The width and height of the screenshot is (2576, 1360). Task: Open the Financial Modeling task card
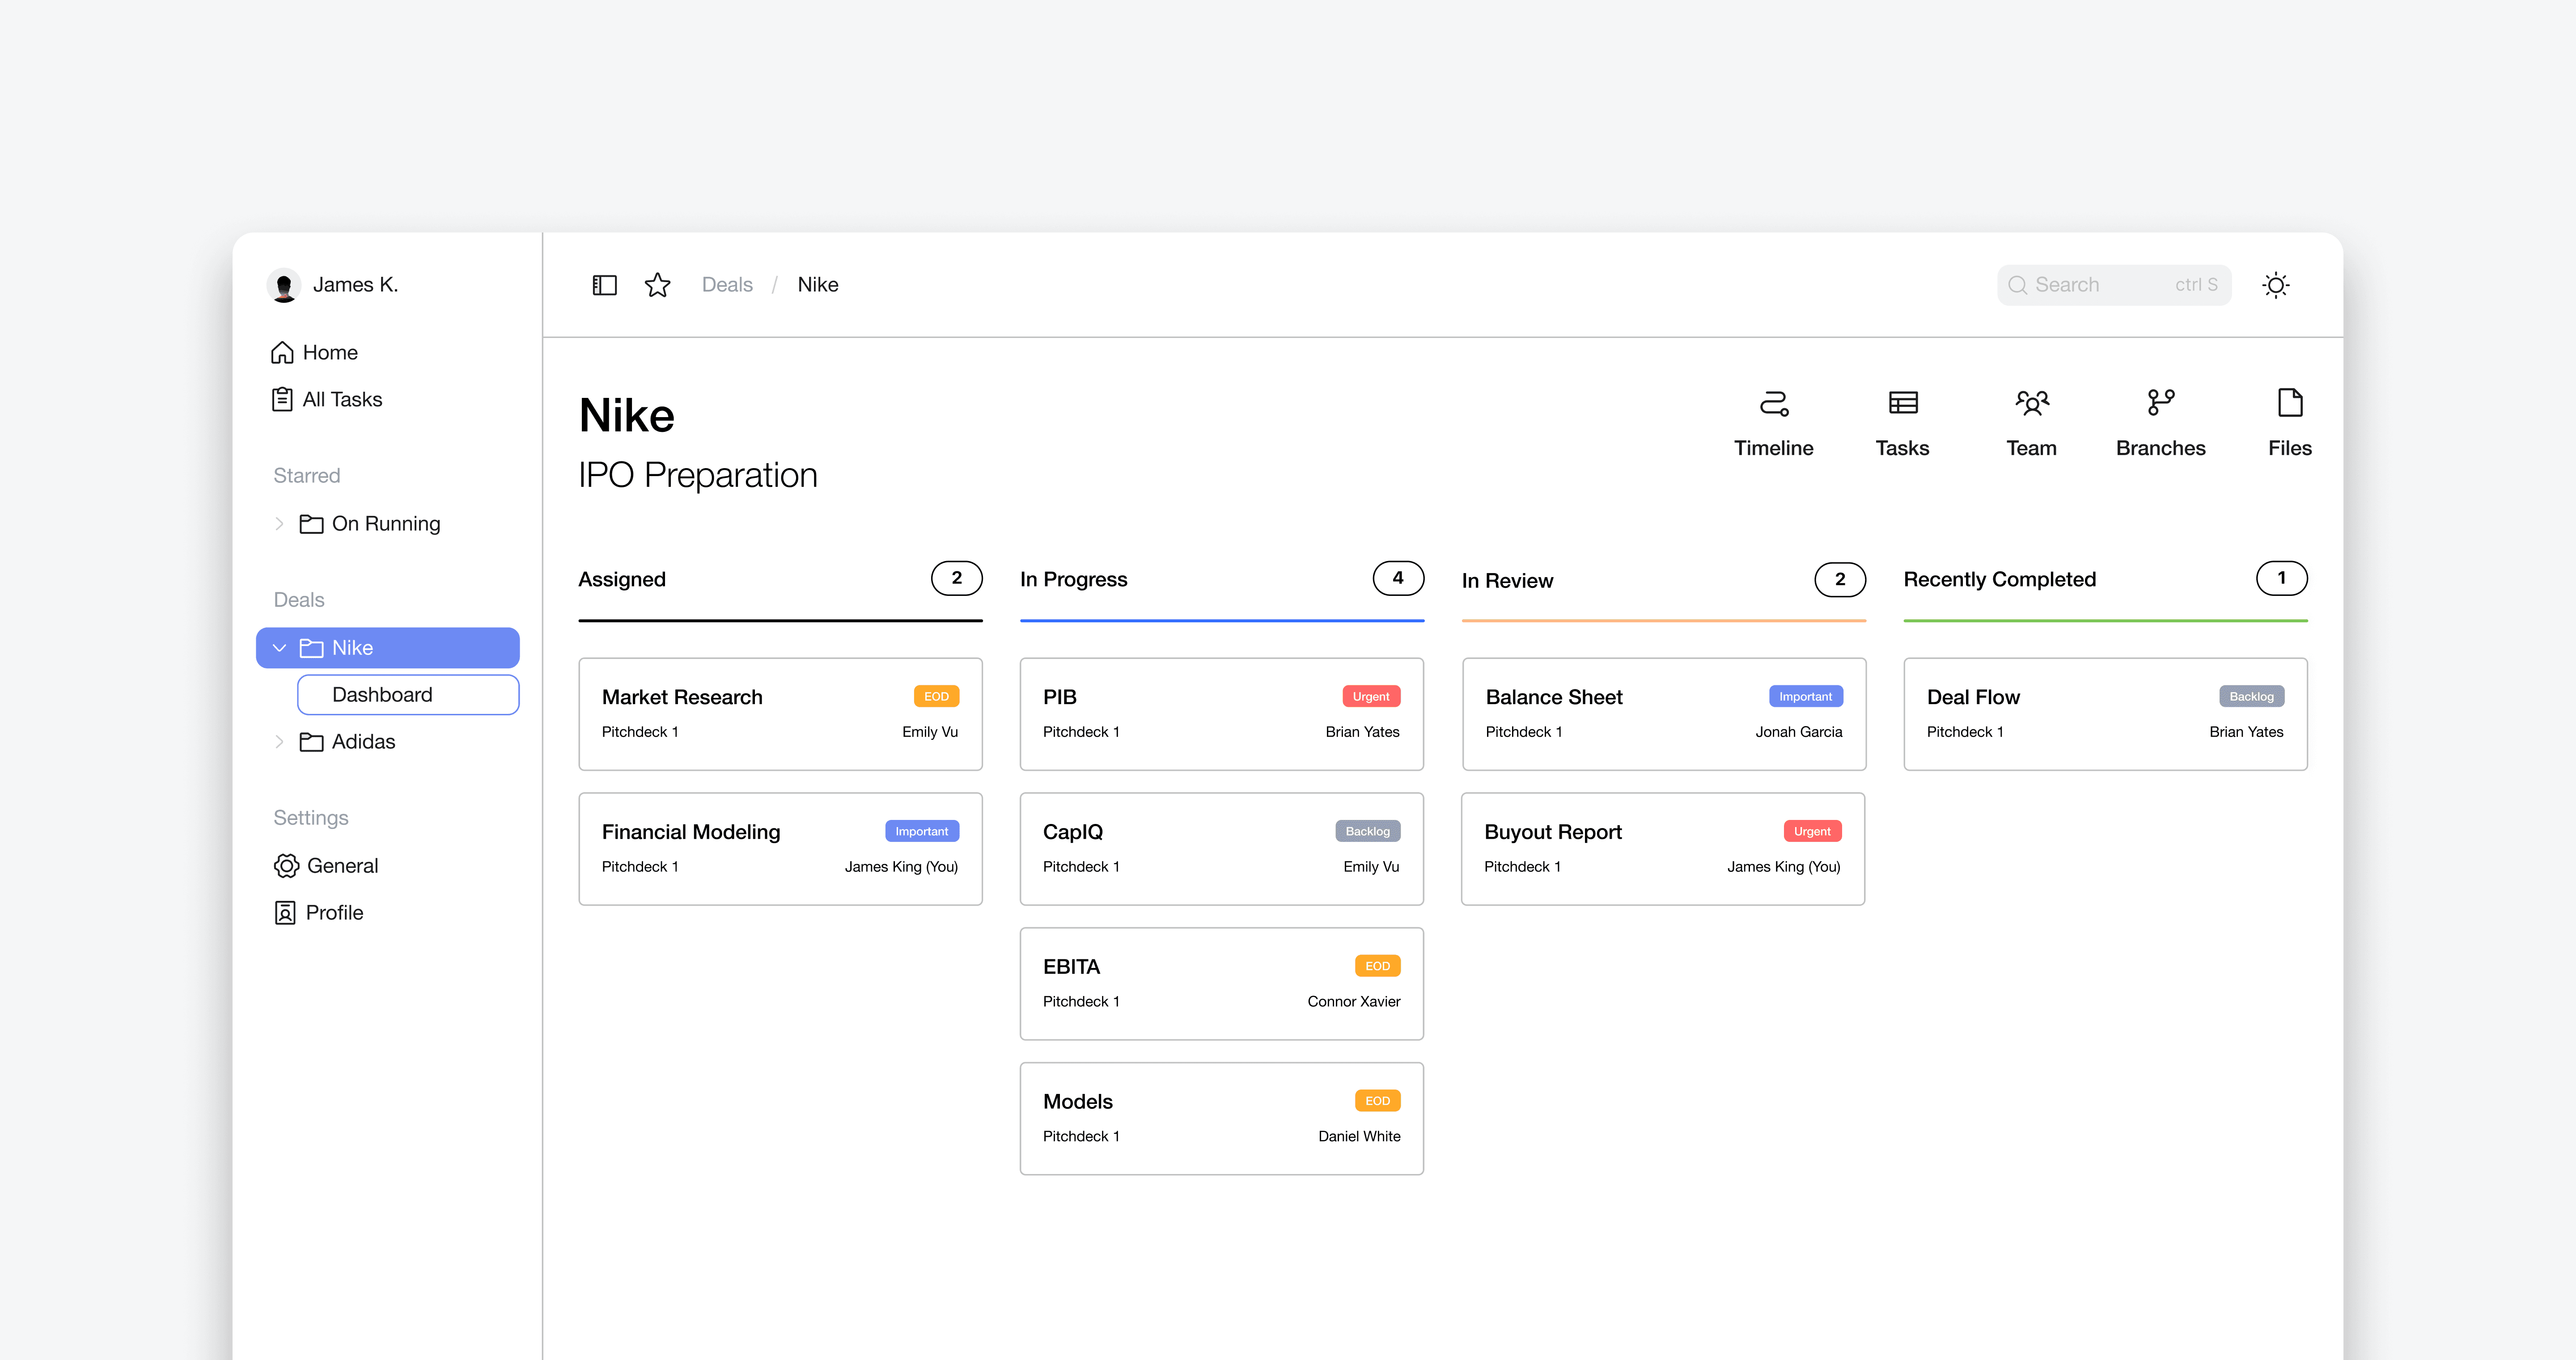780,849
